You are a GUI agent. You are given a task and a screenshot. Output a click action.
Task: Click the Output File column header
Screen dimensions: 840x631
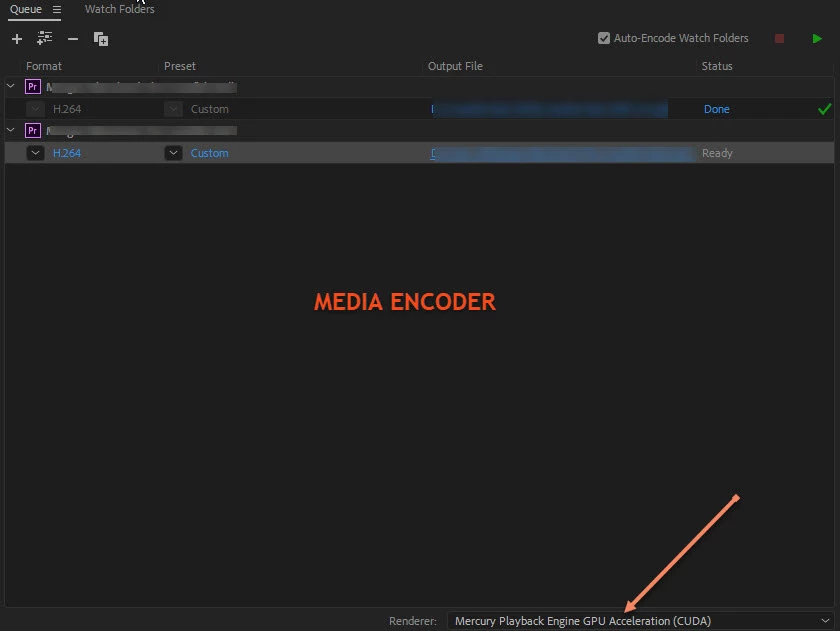(455, 66)
